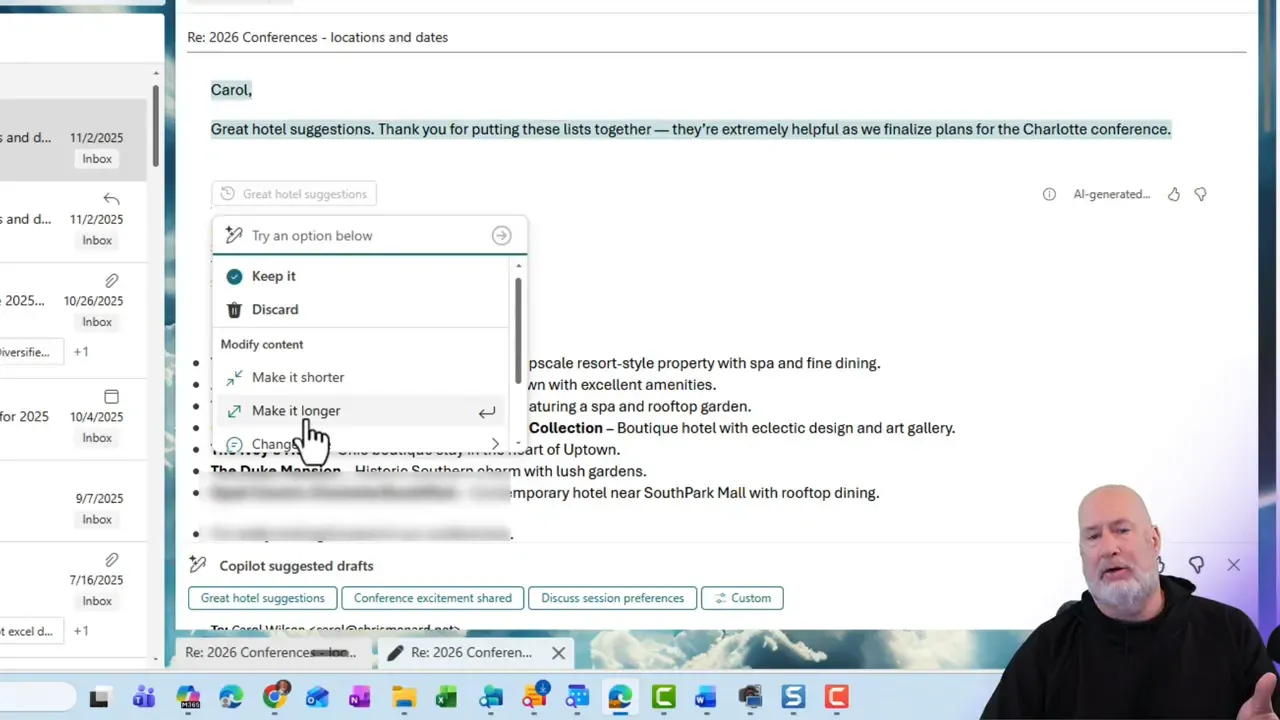Select "Keep it" in the Copilot menu
Image resolution: width=1280 pixels, height=720 pixels.
[x=273, y=276]
